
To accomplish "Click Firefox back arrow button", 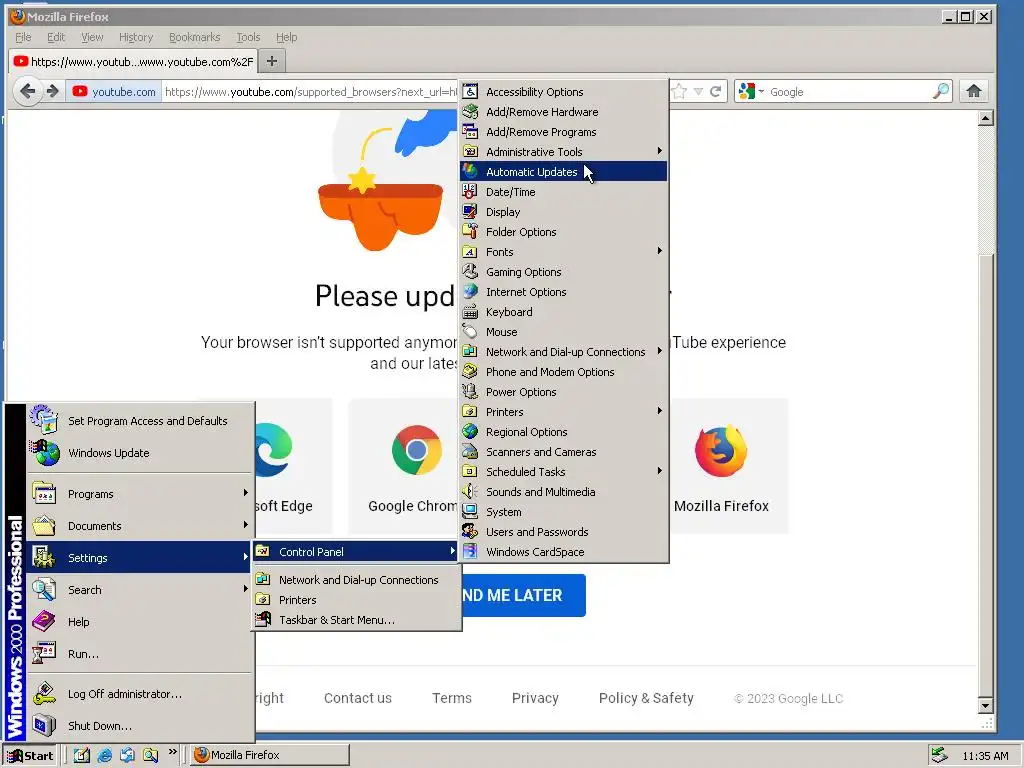I will [27, 91].
